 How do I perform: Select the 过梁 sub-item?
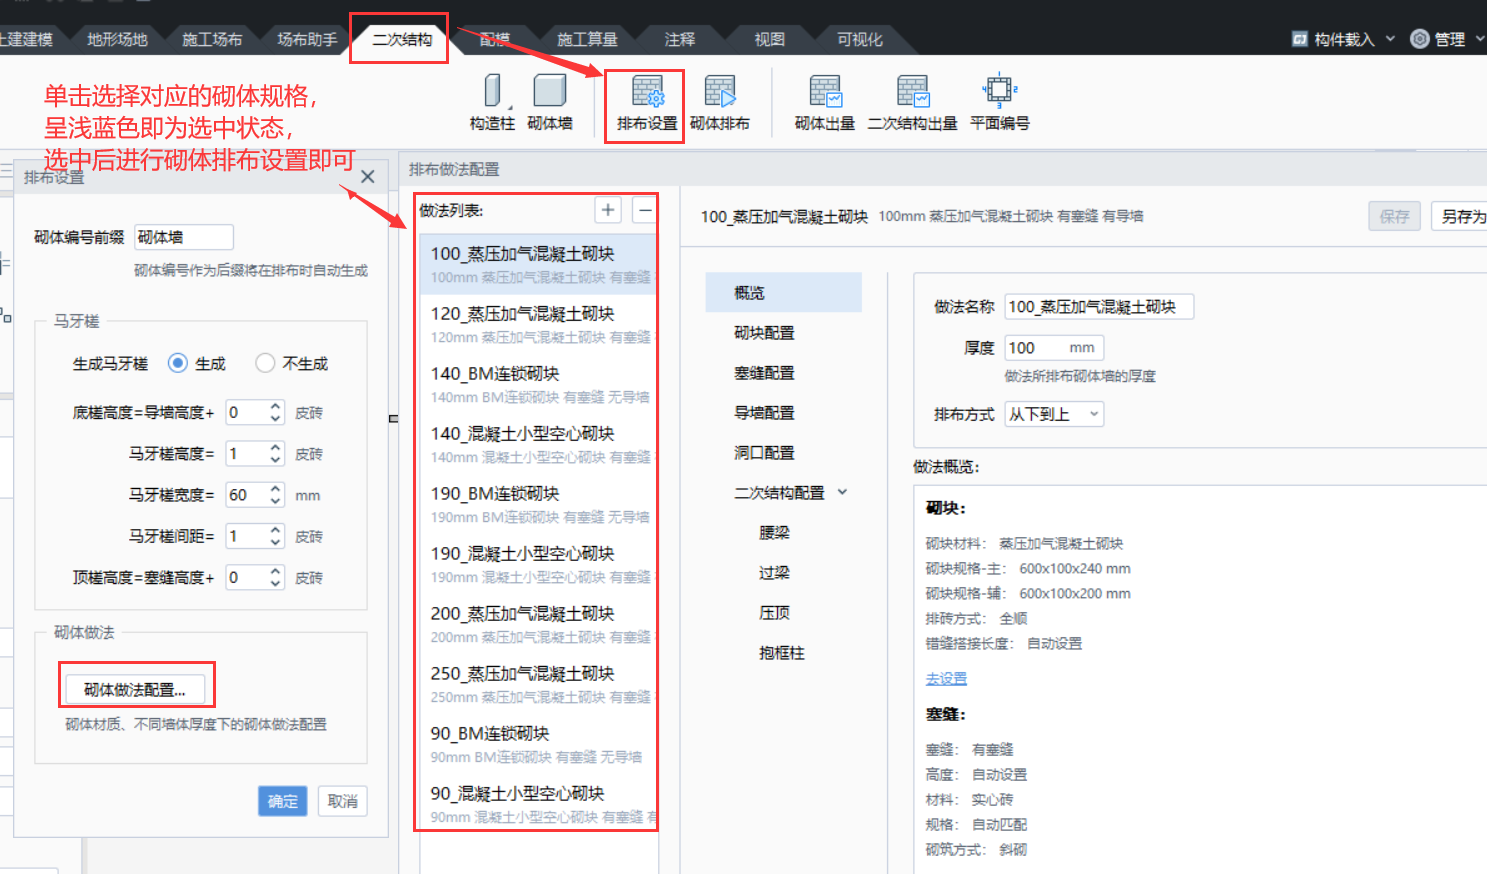point(775,572)
